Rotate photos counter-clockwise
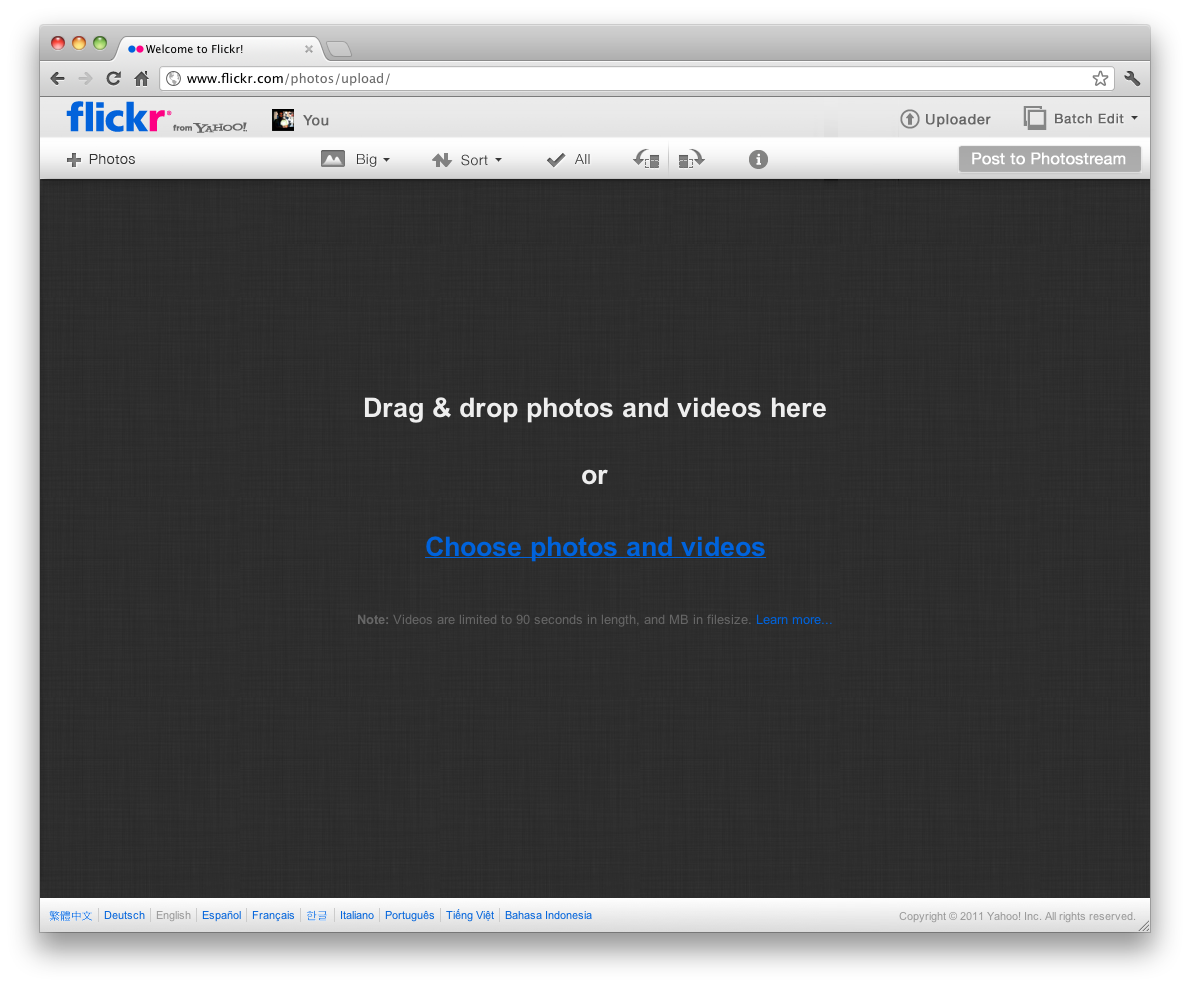 [646, 159]
